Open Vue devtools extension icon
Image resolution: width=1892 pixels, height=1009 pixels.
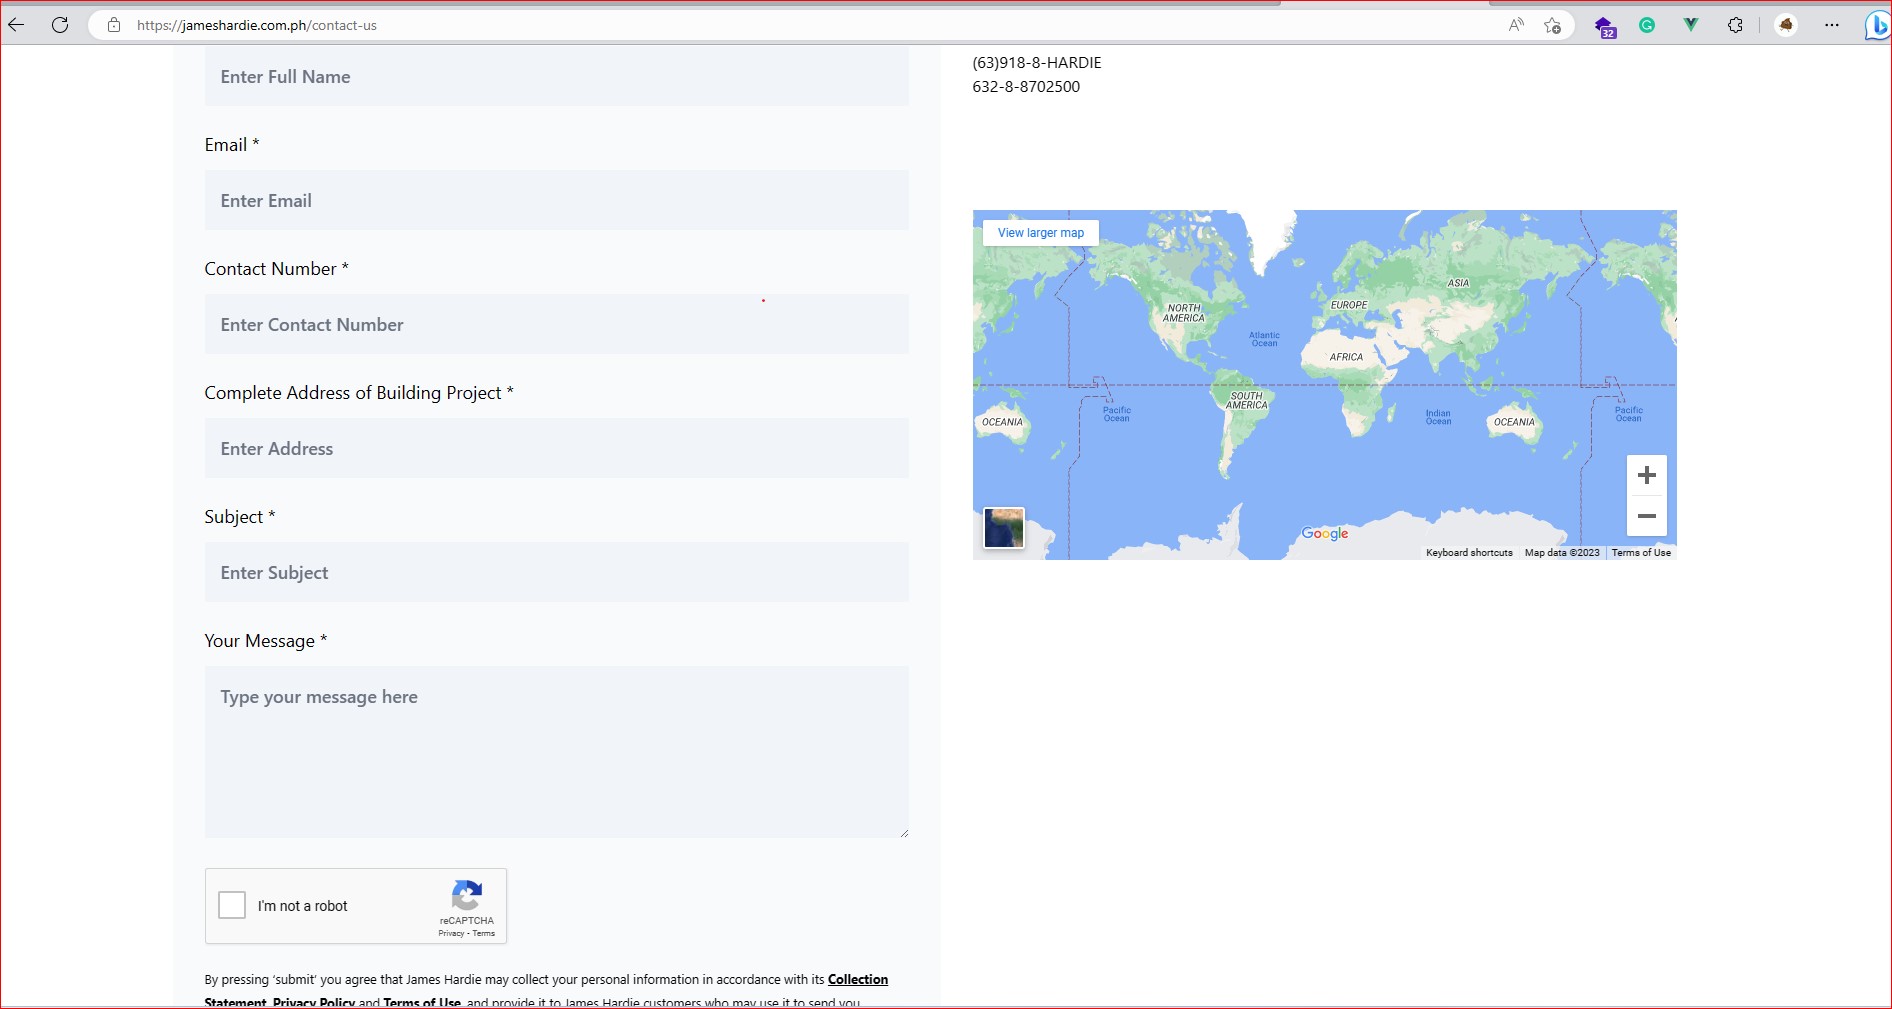point(1691,25)
